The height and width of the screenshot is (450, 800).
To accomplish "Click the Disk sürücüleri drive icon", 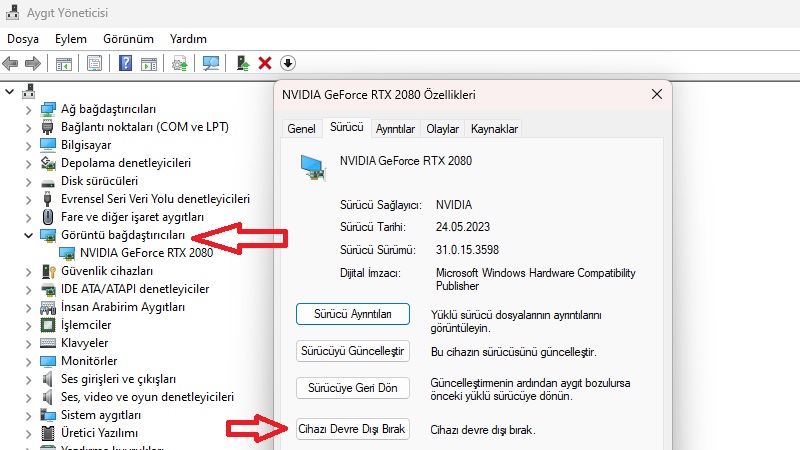I will point(48,182).
